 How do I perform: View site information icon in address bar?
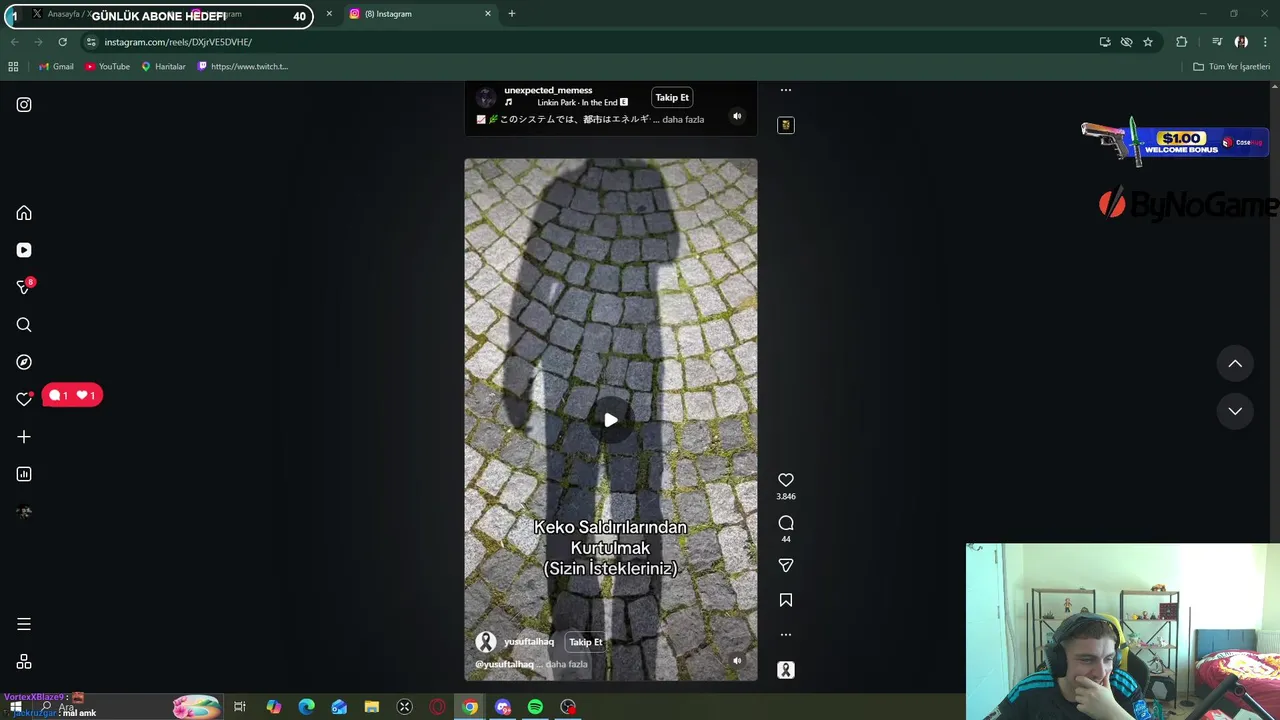tap(91, 42)
